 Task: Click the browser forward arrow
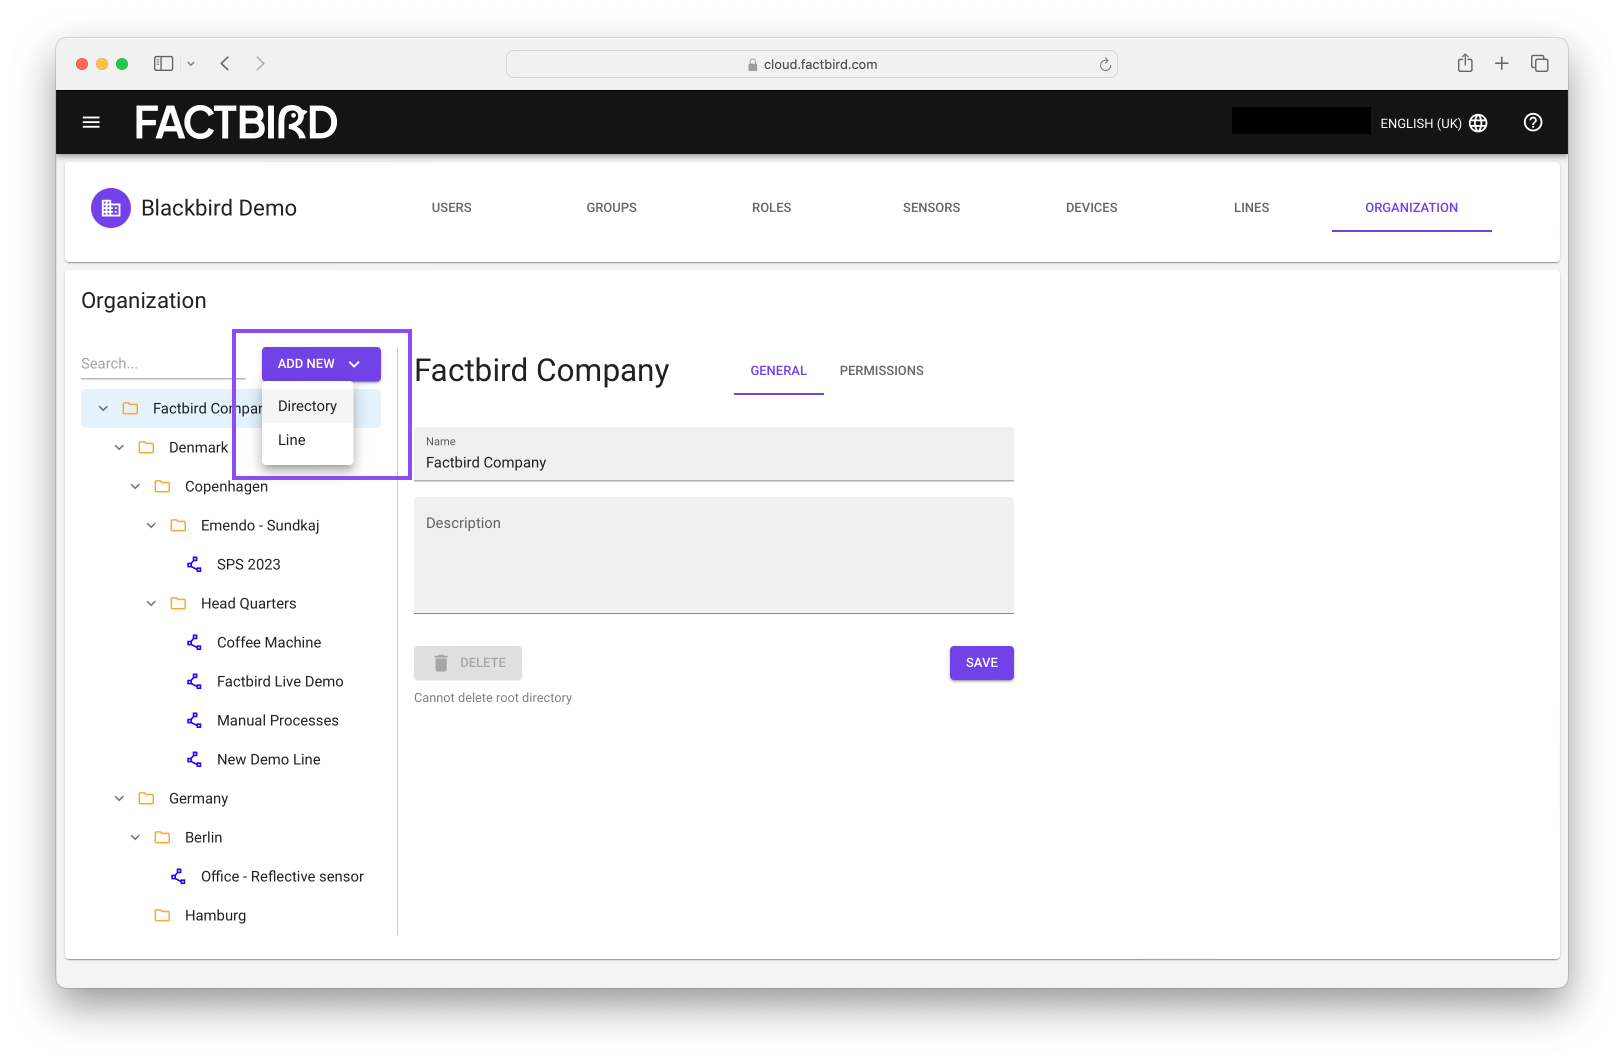[x=260, y=63]
